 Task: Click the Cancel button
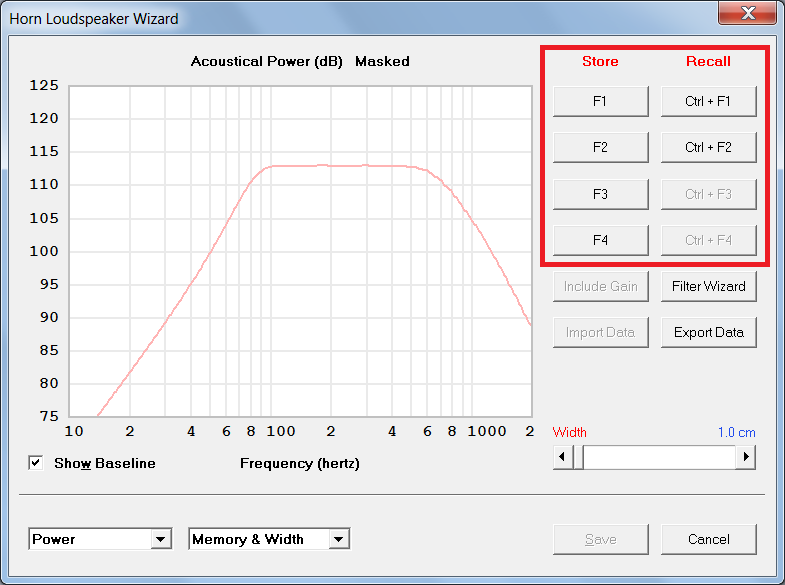click(x=708, y=539)
